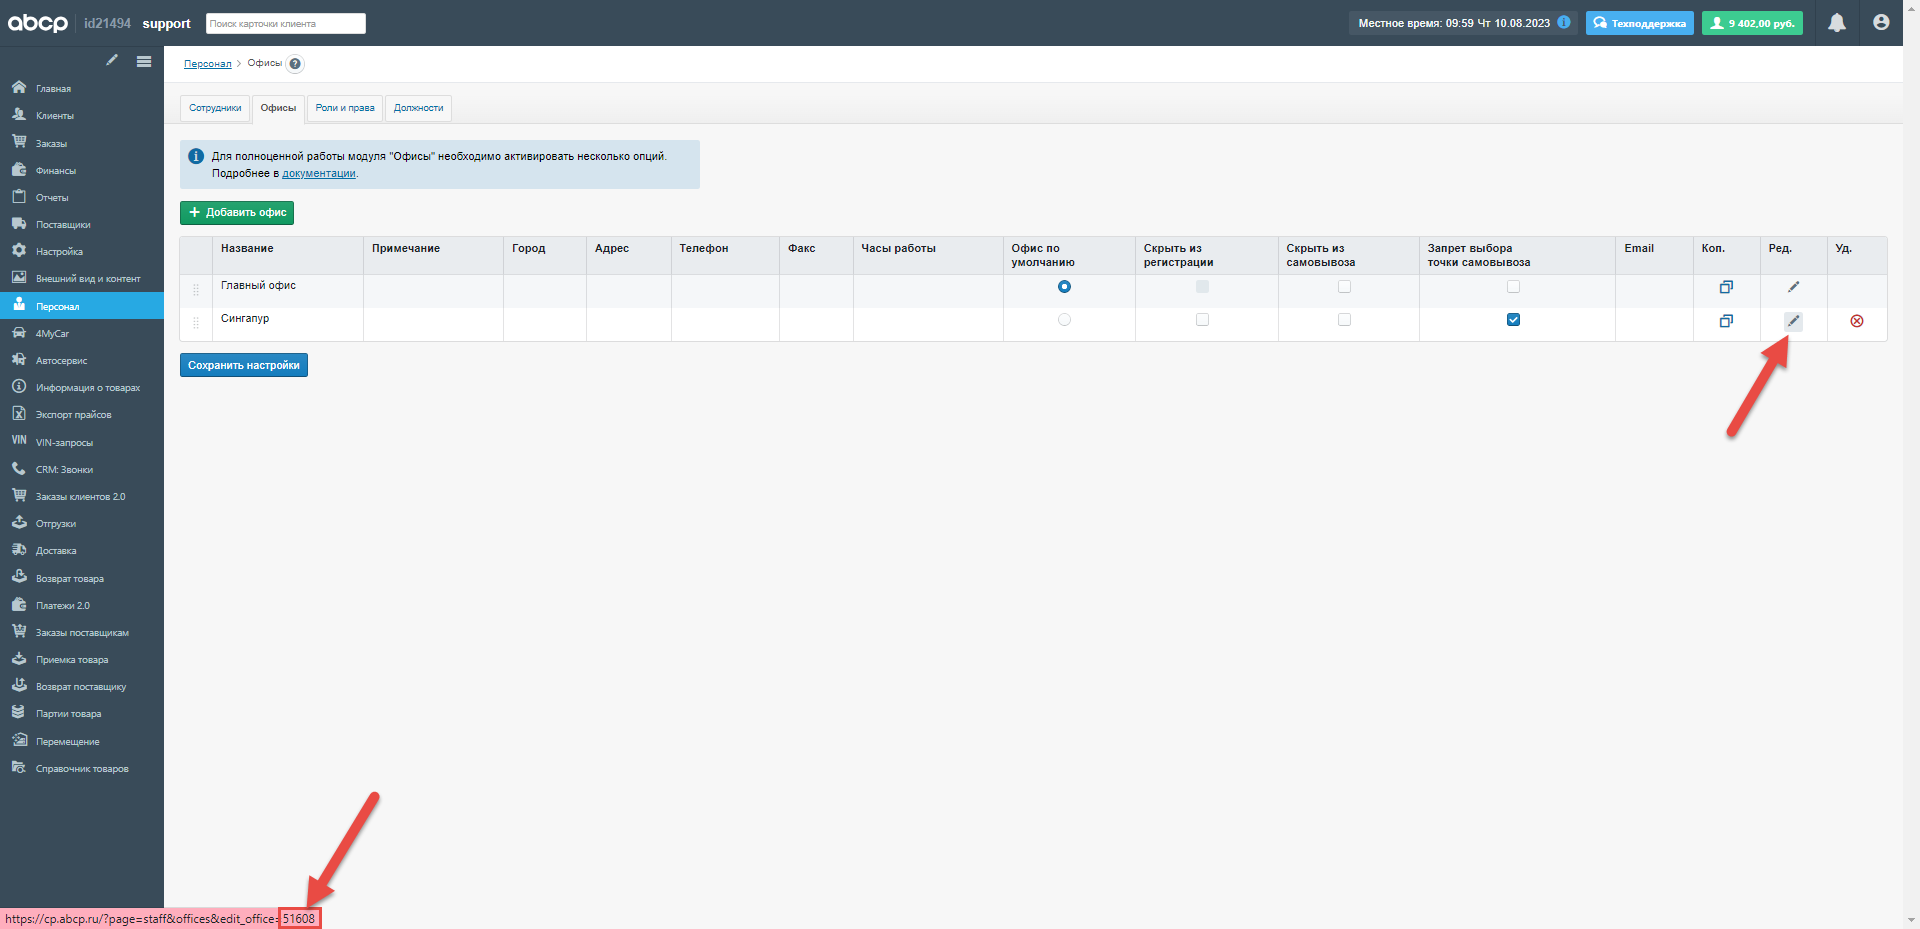Open Приемка товара section
This screenshot has width=1920, height=929.
[82, 660]
